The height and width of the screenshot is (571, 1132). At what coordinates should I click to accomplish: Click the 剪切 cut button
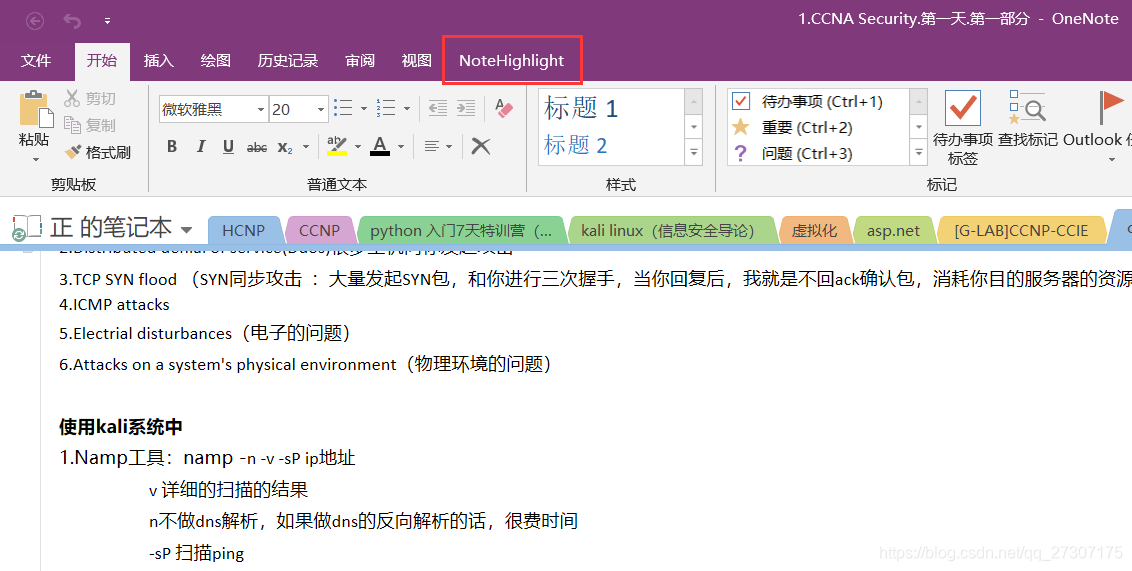click(90, 98)
